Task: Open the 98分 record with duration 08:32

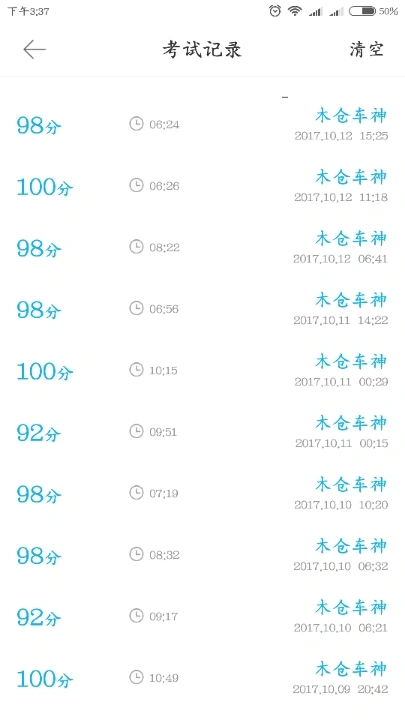Action: point(202,555)
